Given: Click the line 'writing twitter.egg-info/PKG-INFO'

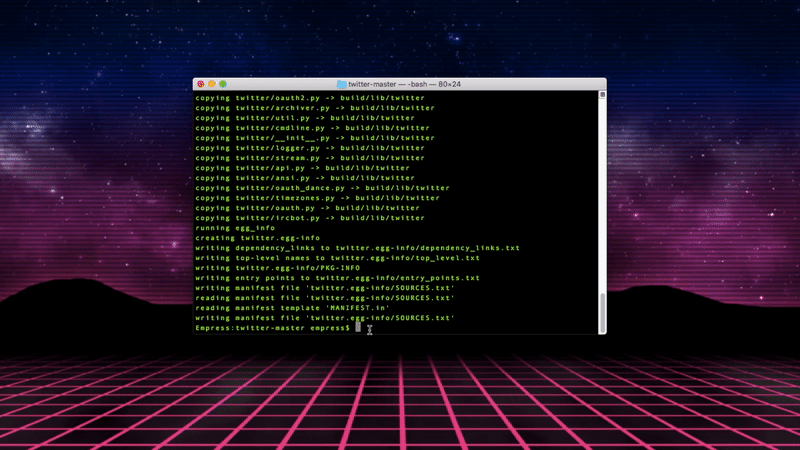Looking at the screenshot, I should tap(278, 268).
